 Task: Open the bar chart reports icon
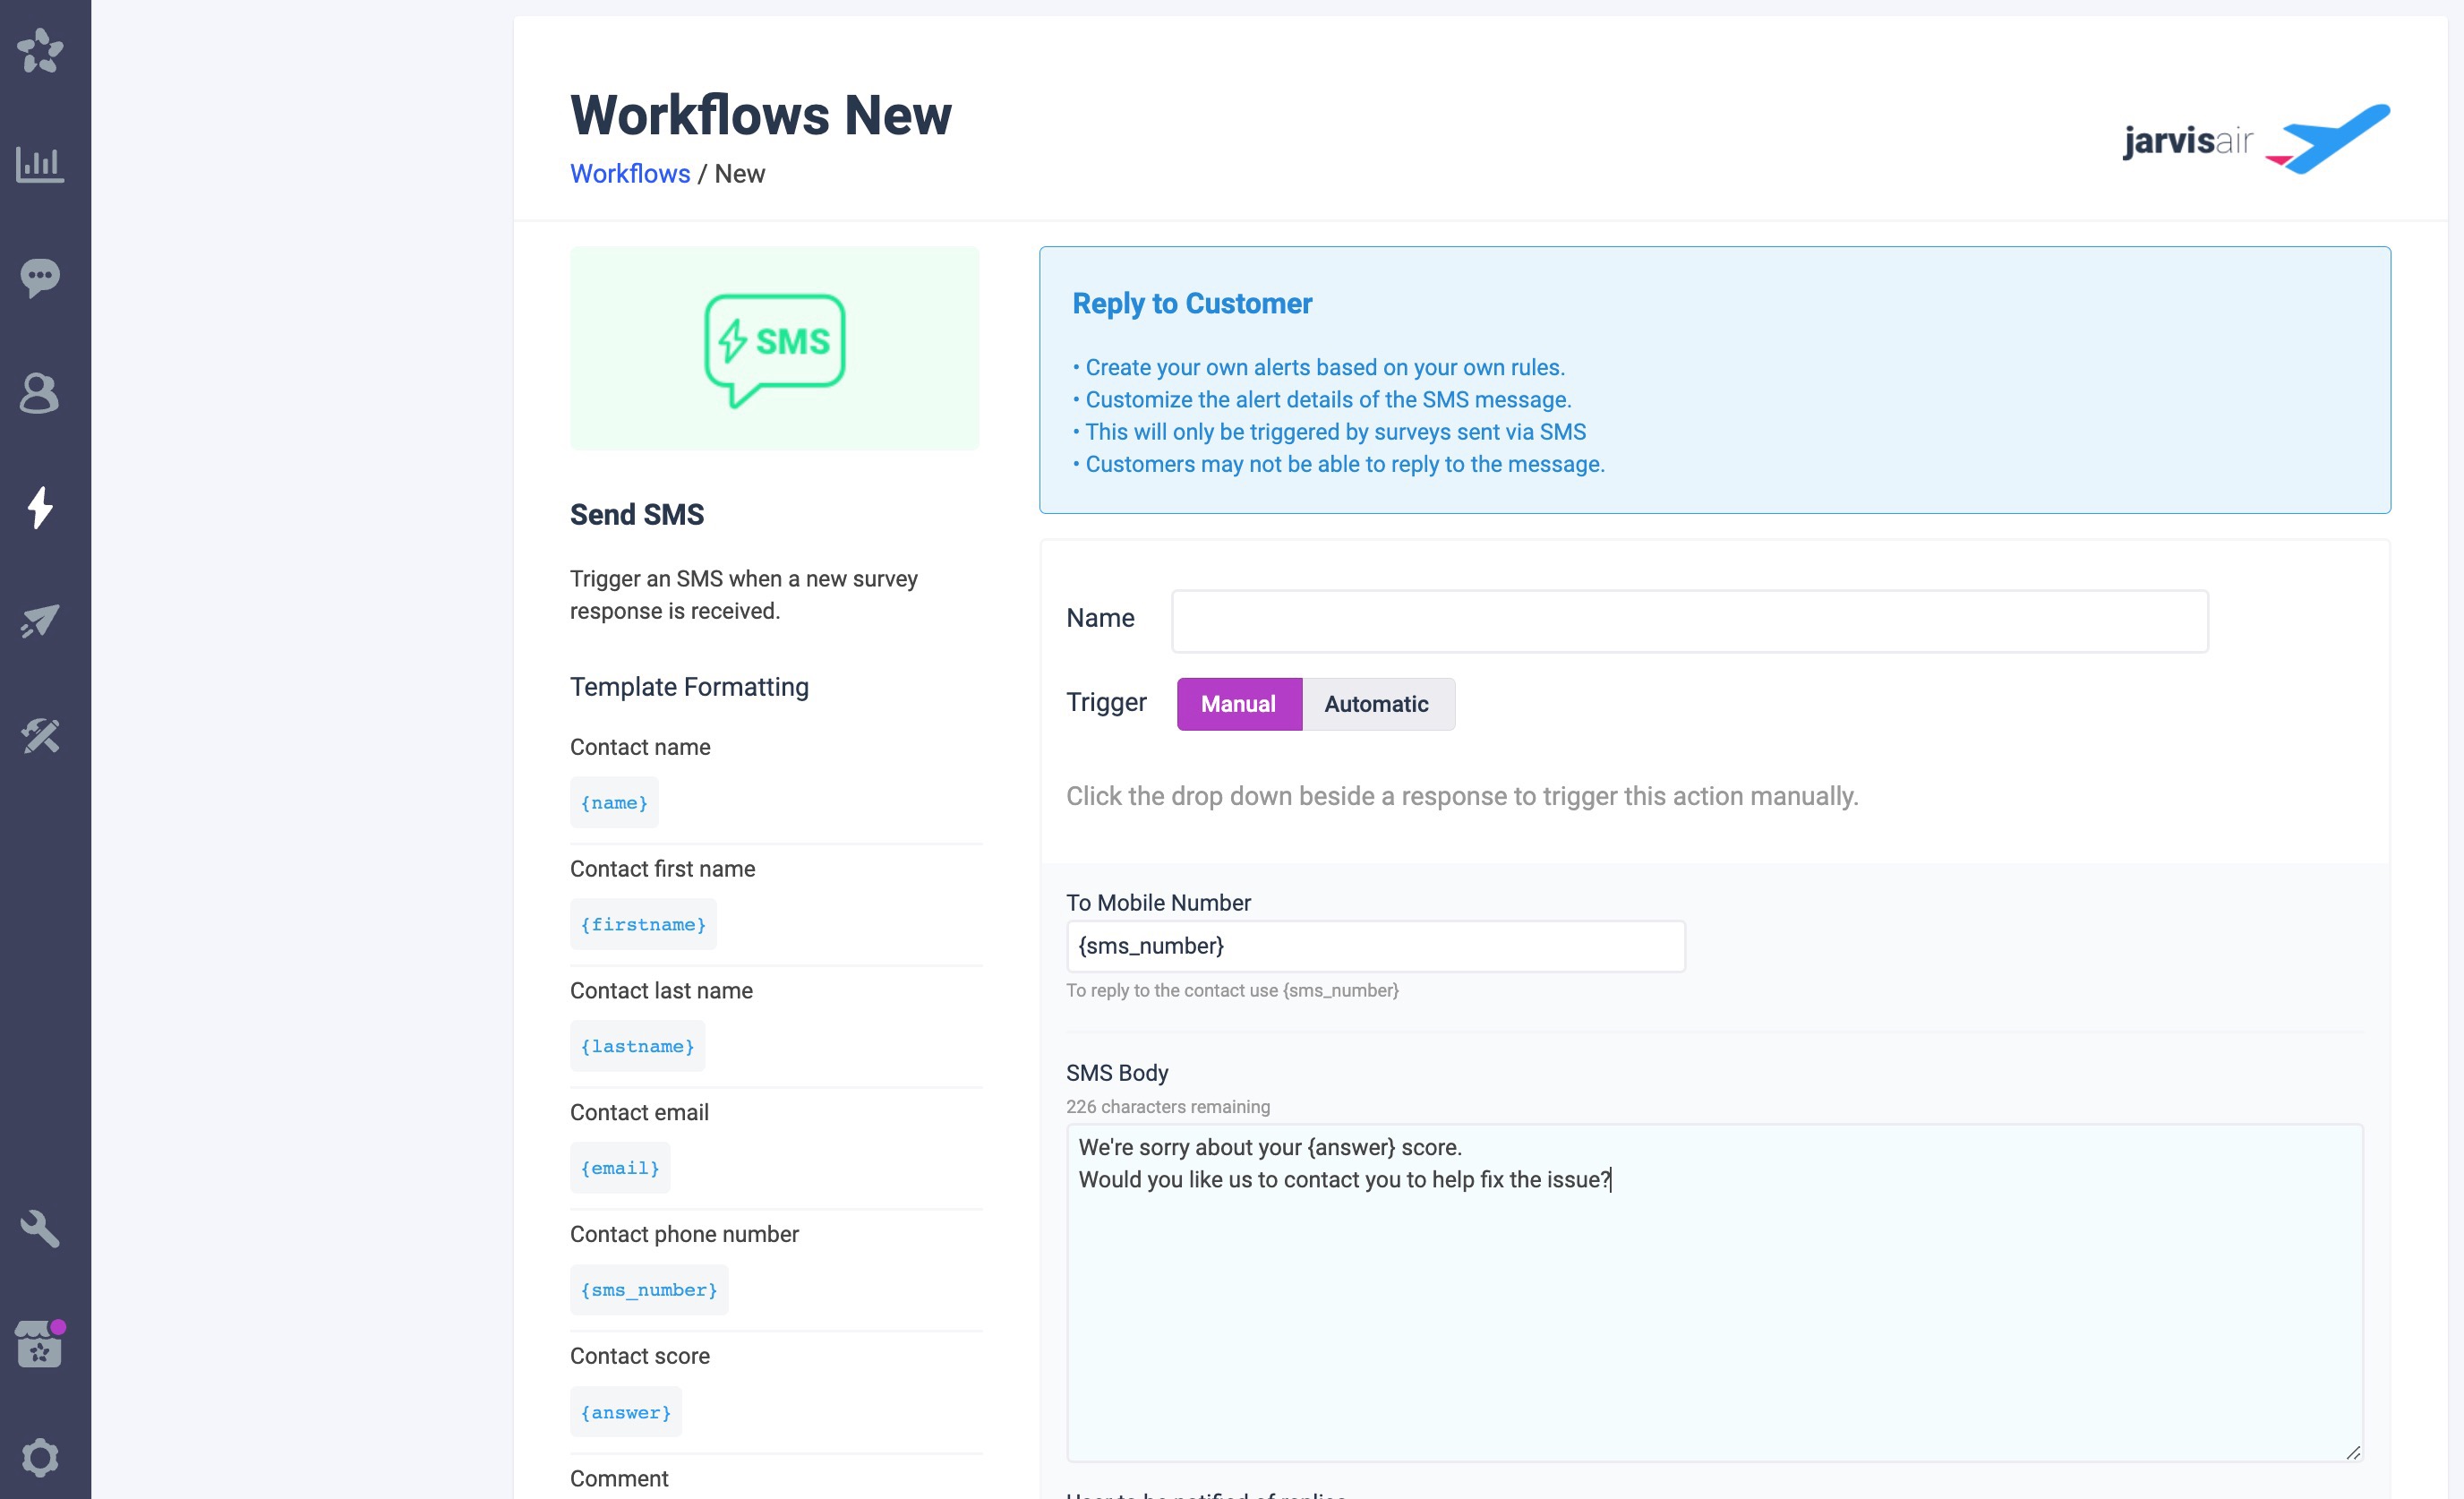[x=40, y=164]
